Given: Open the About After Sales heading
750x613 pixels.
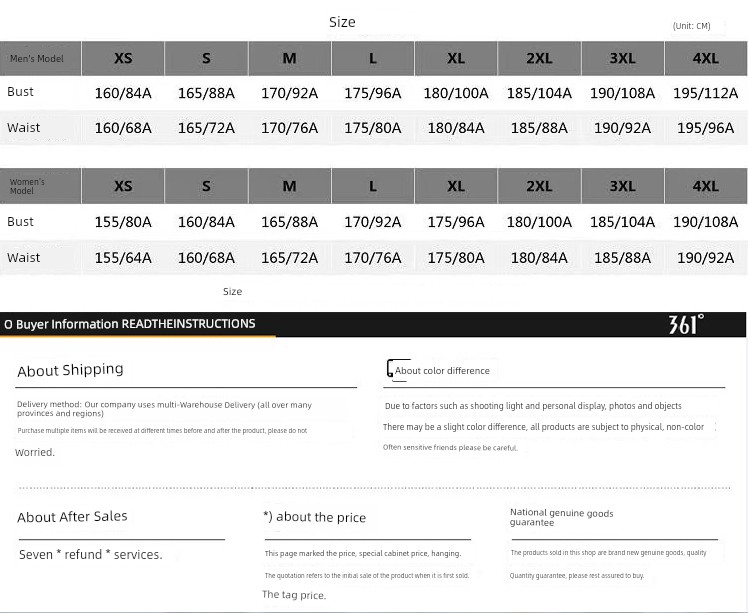Looking at the screenshot, I should [72, 517].
